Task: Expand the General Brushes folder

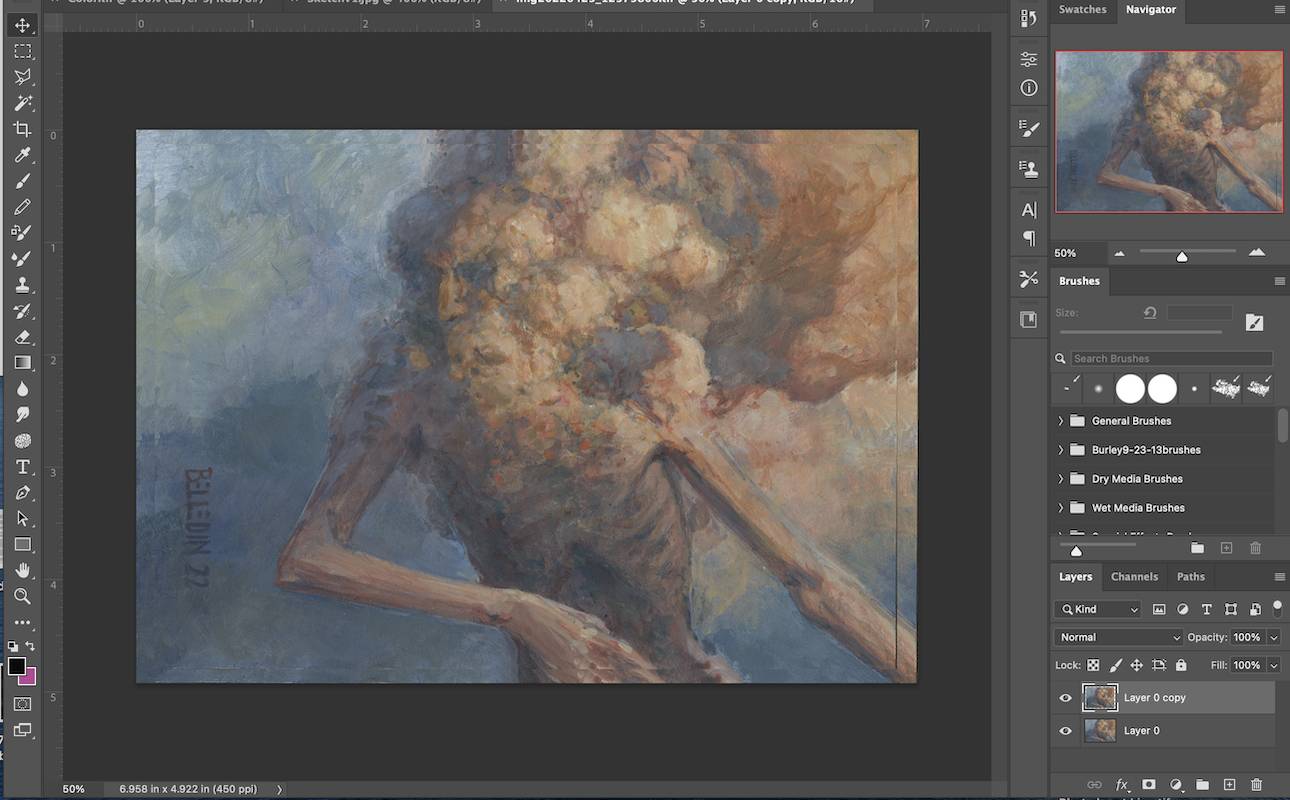Action: [x=1061, y=421]
